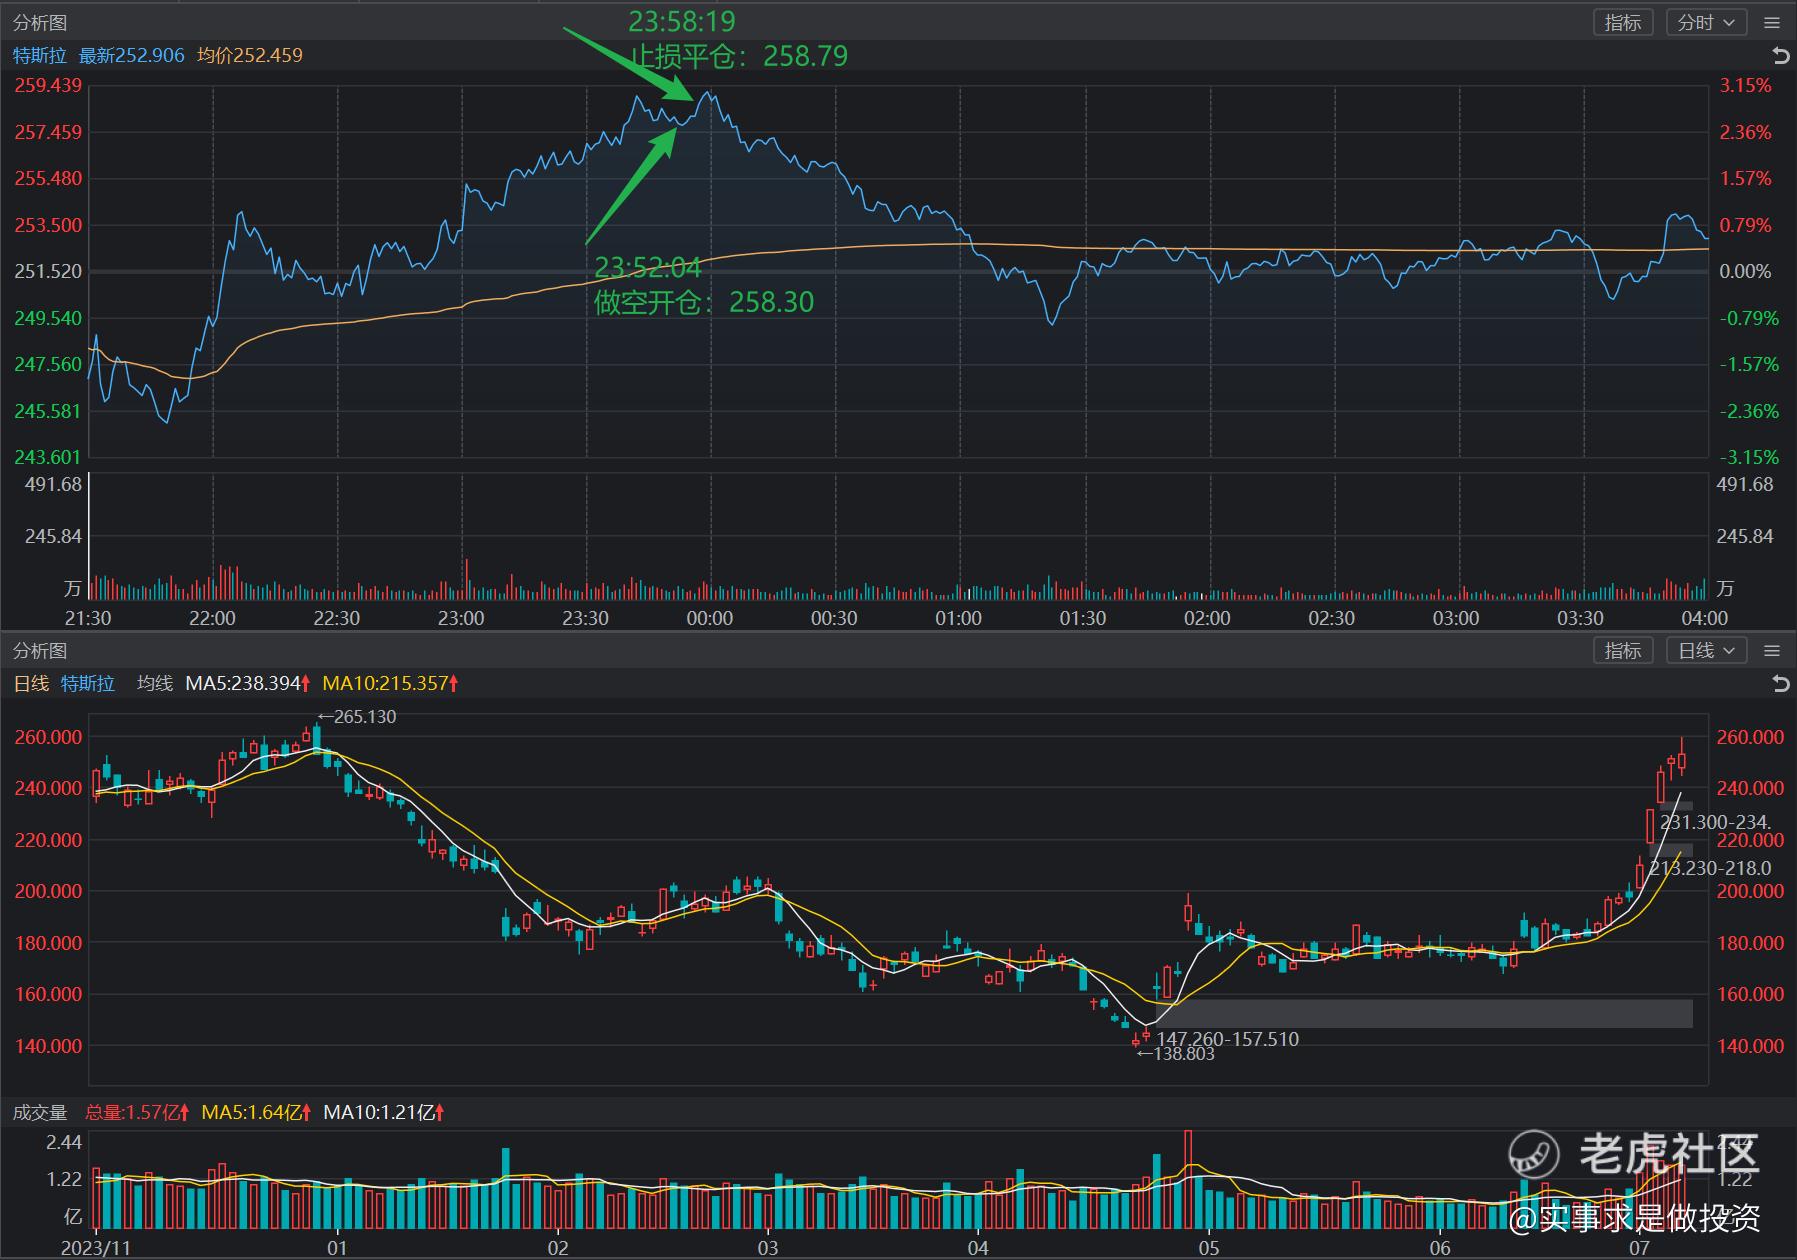
Task: Click 04:00 time axis label
Action: pos(1704,618)
